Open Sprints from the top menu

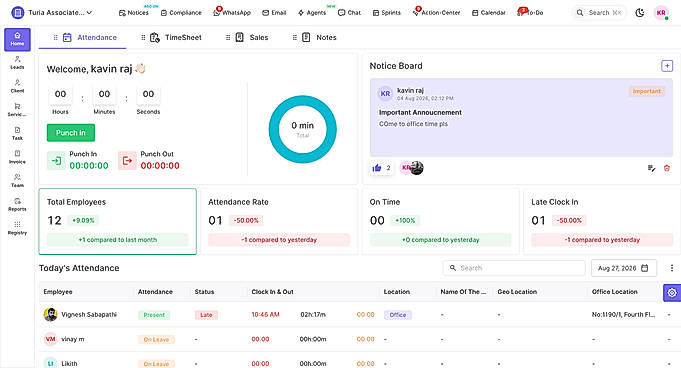coord(387,13)
